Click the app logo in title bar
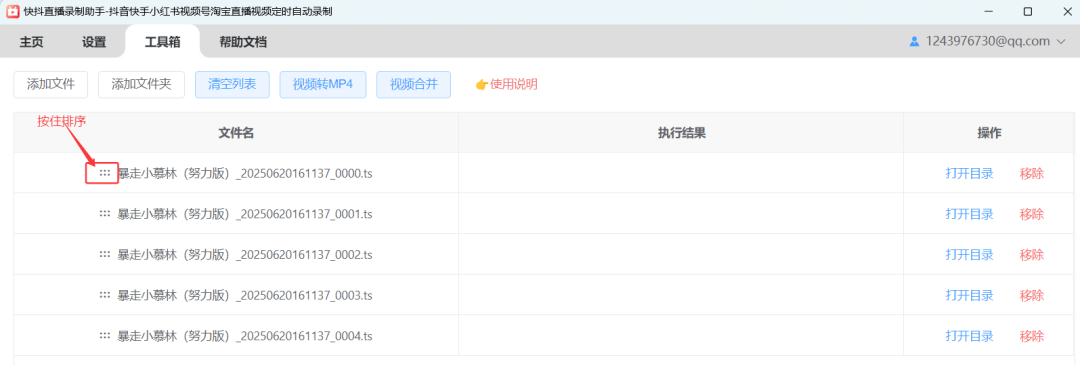Viewport: 1080px width, 366px height. tap(12, 12)
